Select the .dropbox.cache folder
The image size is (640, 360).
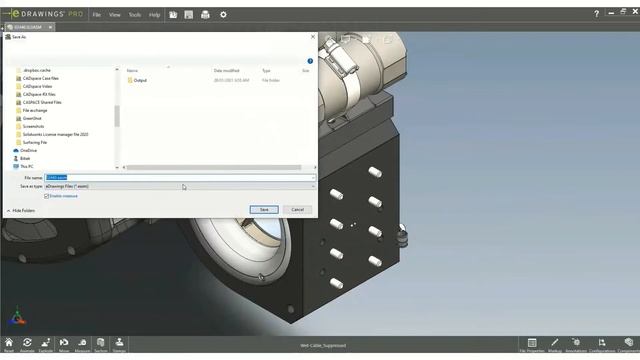pyautogui.click(x=37, y=70)
